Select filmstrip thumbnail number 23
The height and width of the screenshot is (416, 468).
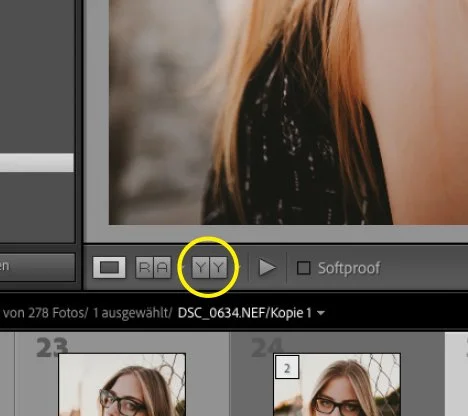[122, 384]
